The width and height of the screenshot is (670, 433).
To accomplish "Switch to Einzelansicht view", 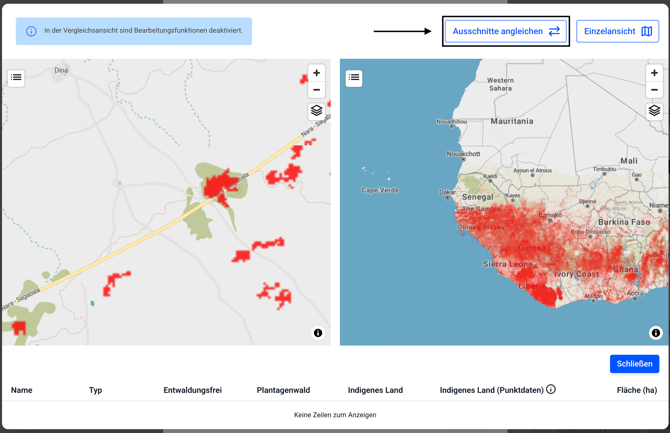I will [x=617, y=31].
